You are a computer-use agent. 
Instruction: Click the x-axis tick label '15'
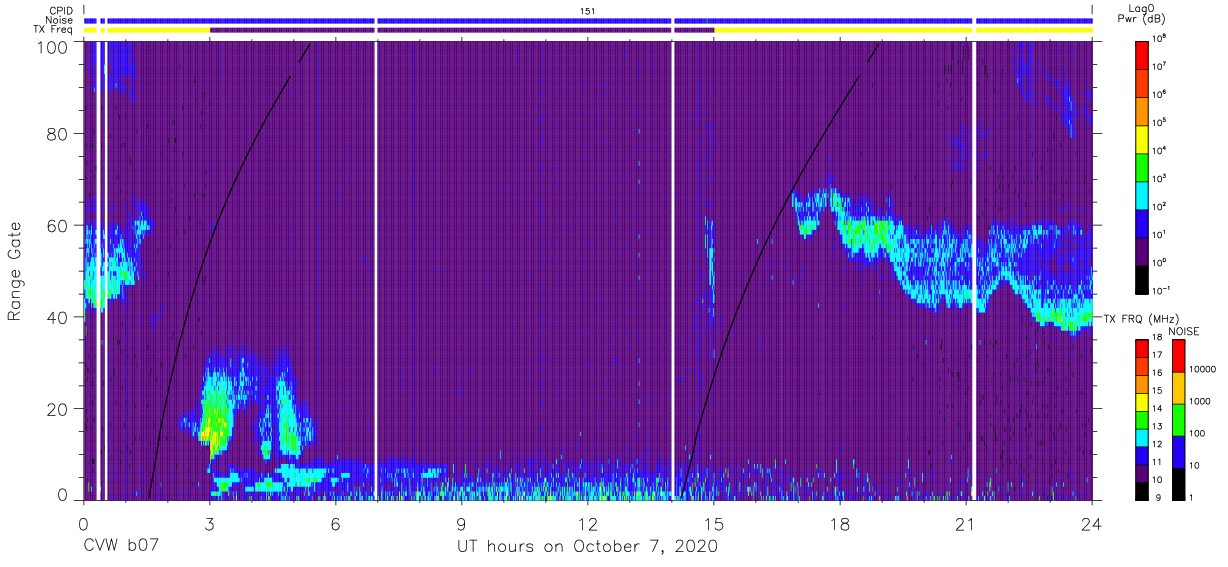tap(714, 523)
